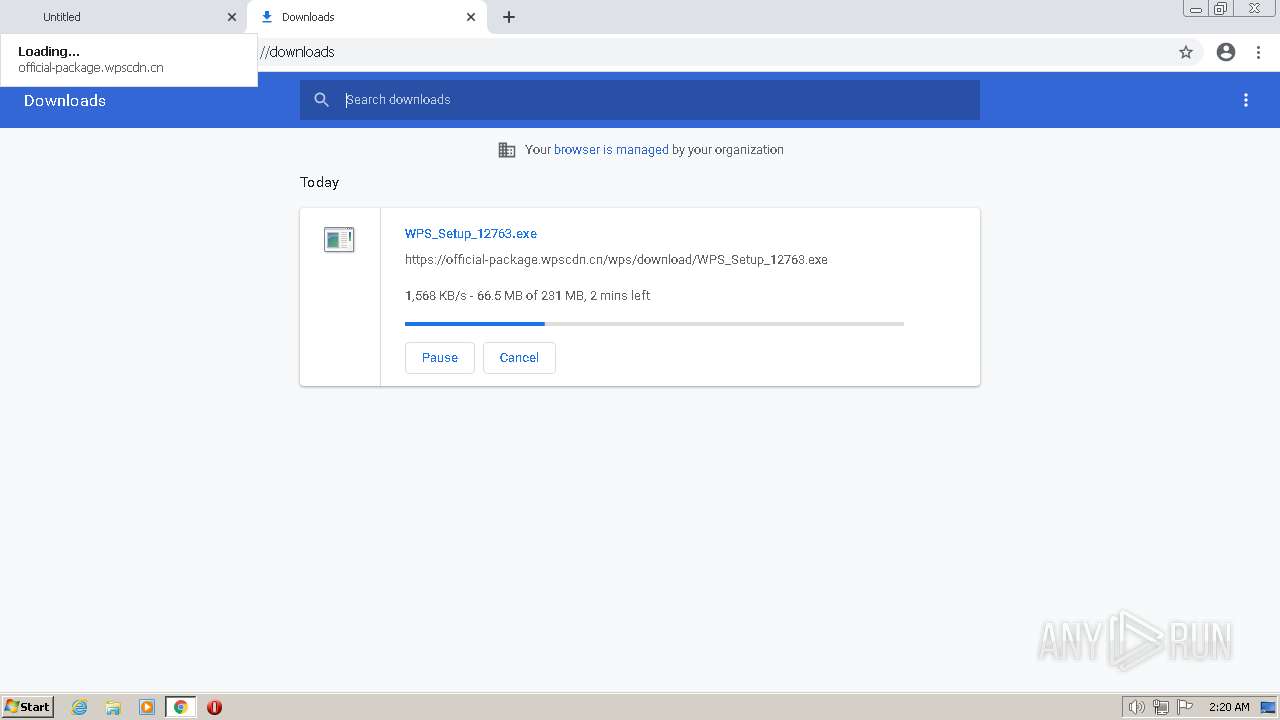Click the download speed status text
Image resolution: width=1280 pixels, height=720 pixels.
click(528, 295)
